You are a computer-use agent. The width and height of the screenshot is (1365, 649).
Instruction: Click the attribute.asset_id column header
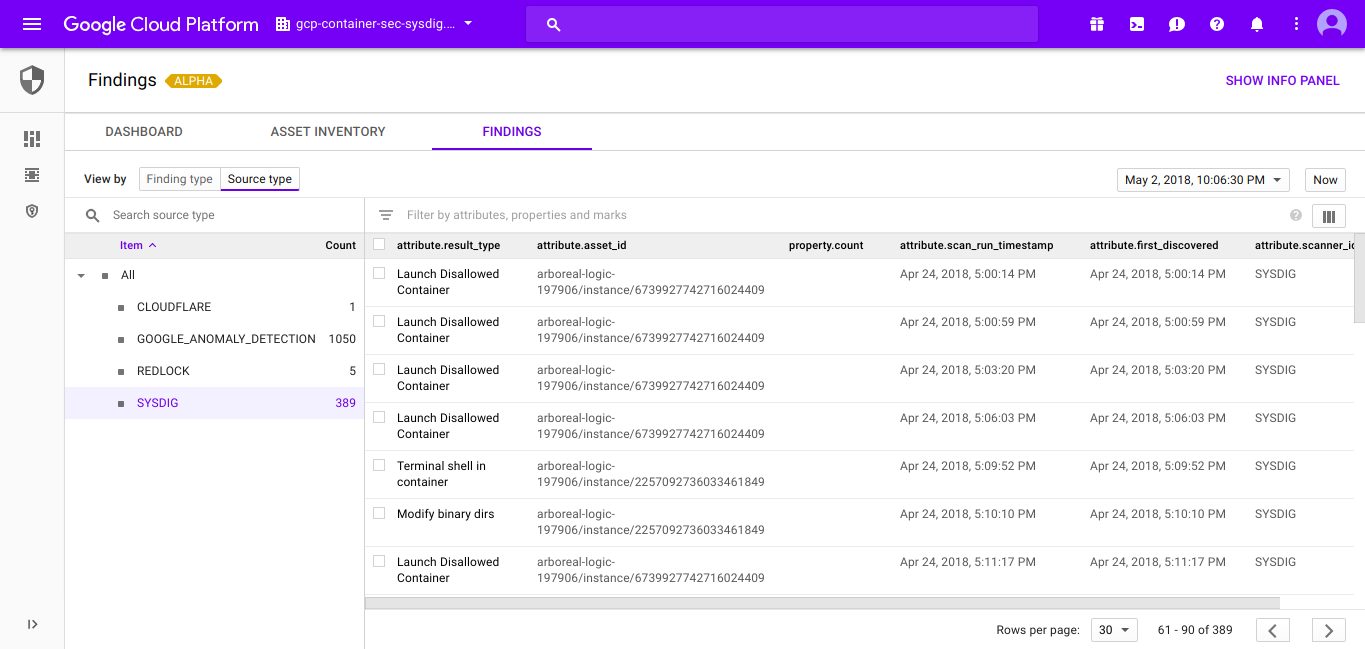582,245
